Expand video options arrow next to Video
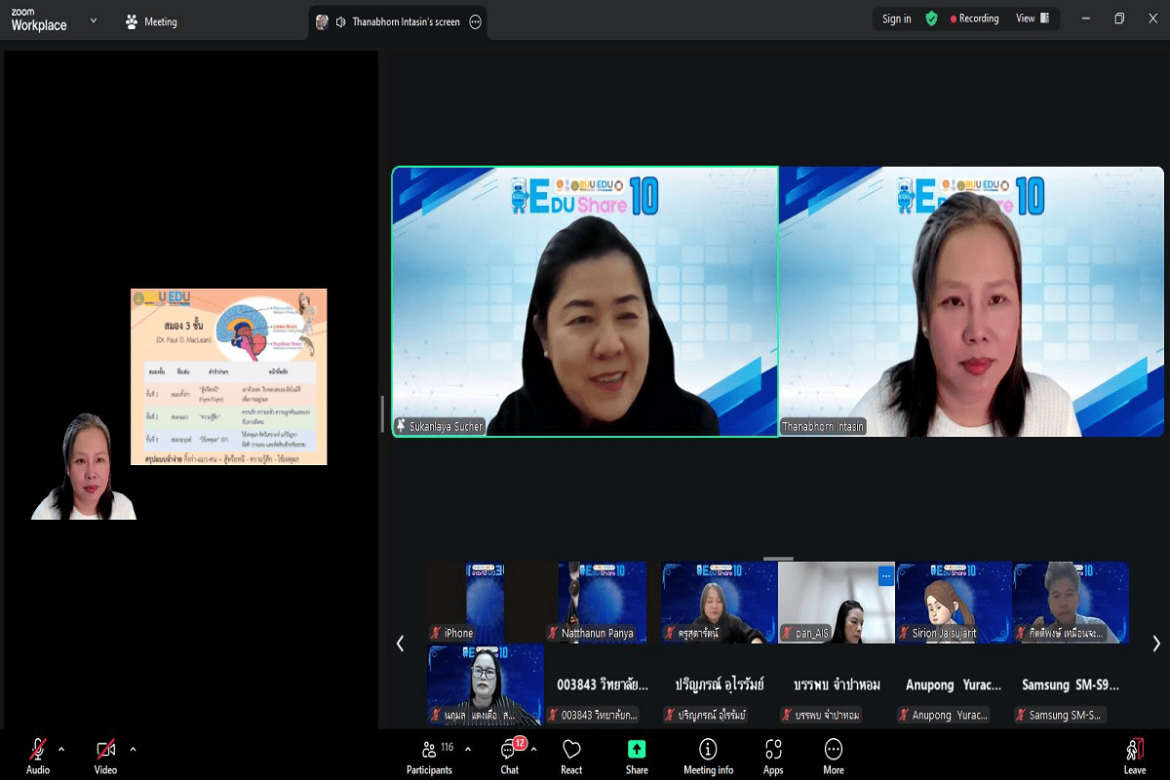Viewport: 1170px width, 780px height. (x=132, y=749)
